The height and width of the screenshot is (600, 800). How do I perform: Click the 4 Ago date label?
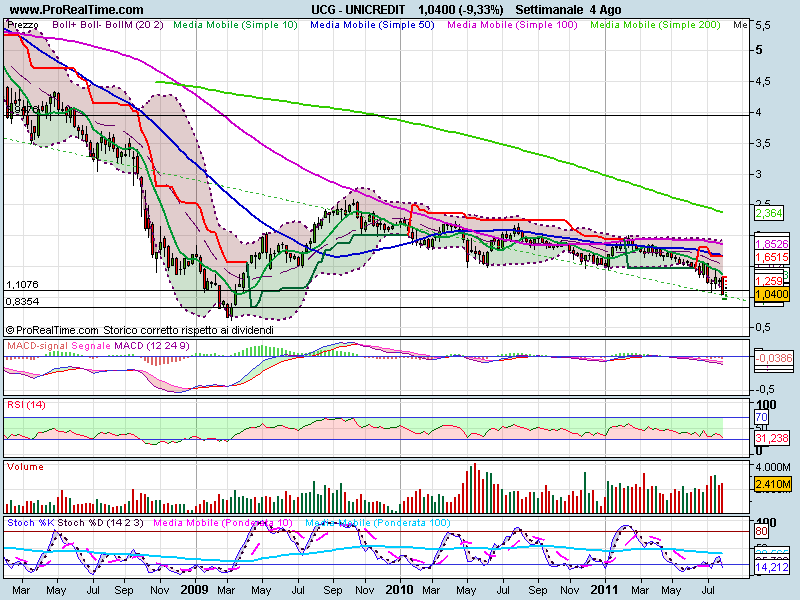point(606,9)
